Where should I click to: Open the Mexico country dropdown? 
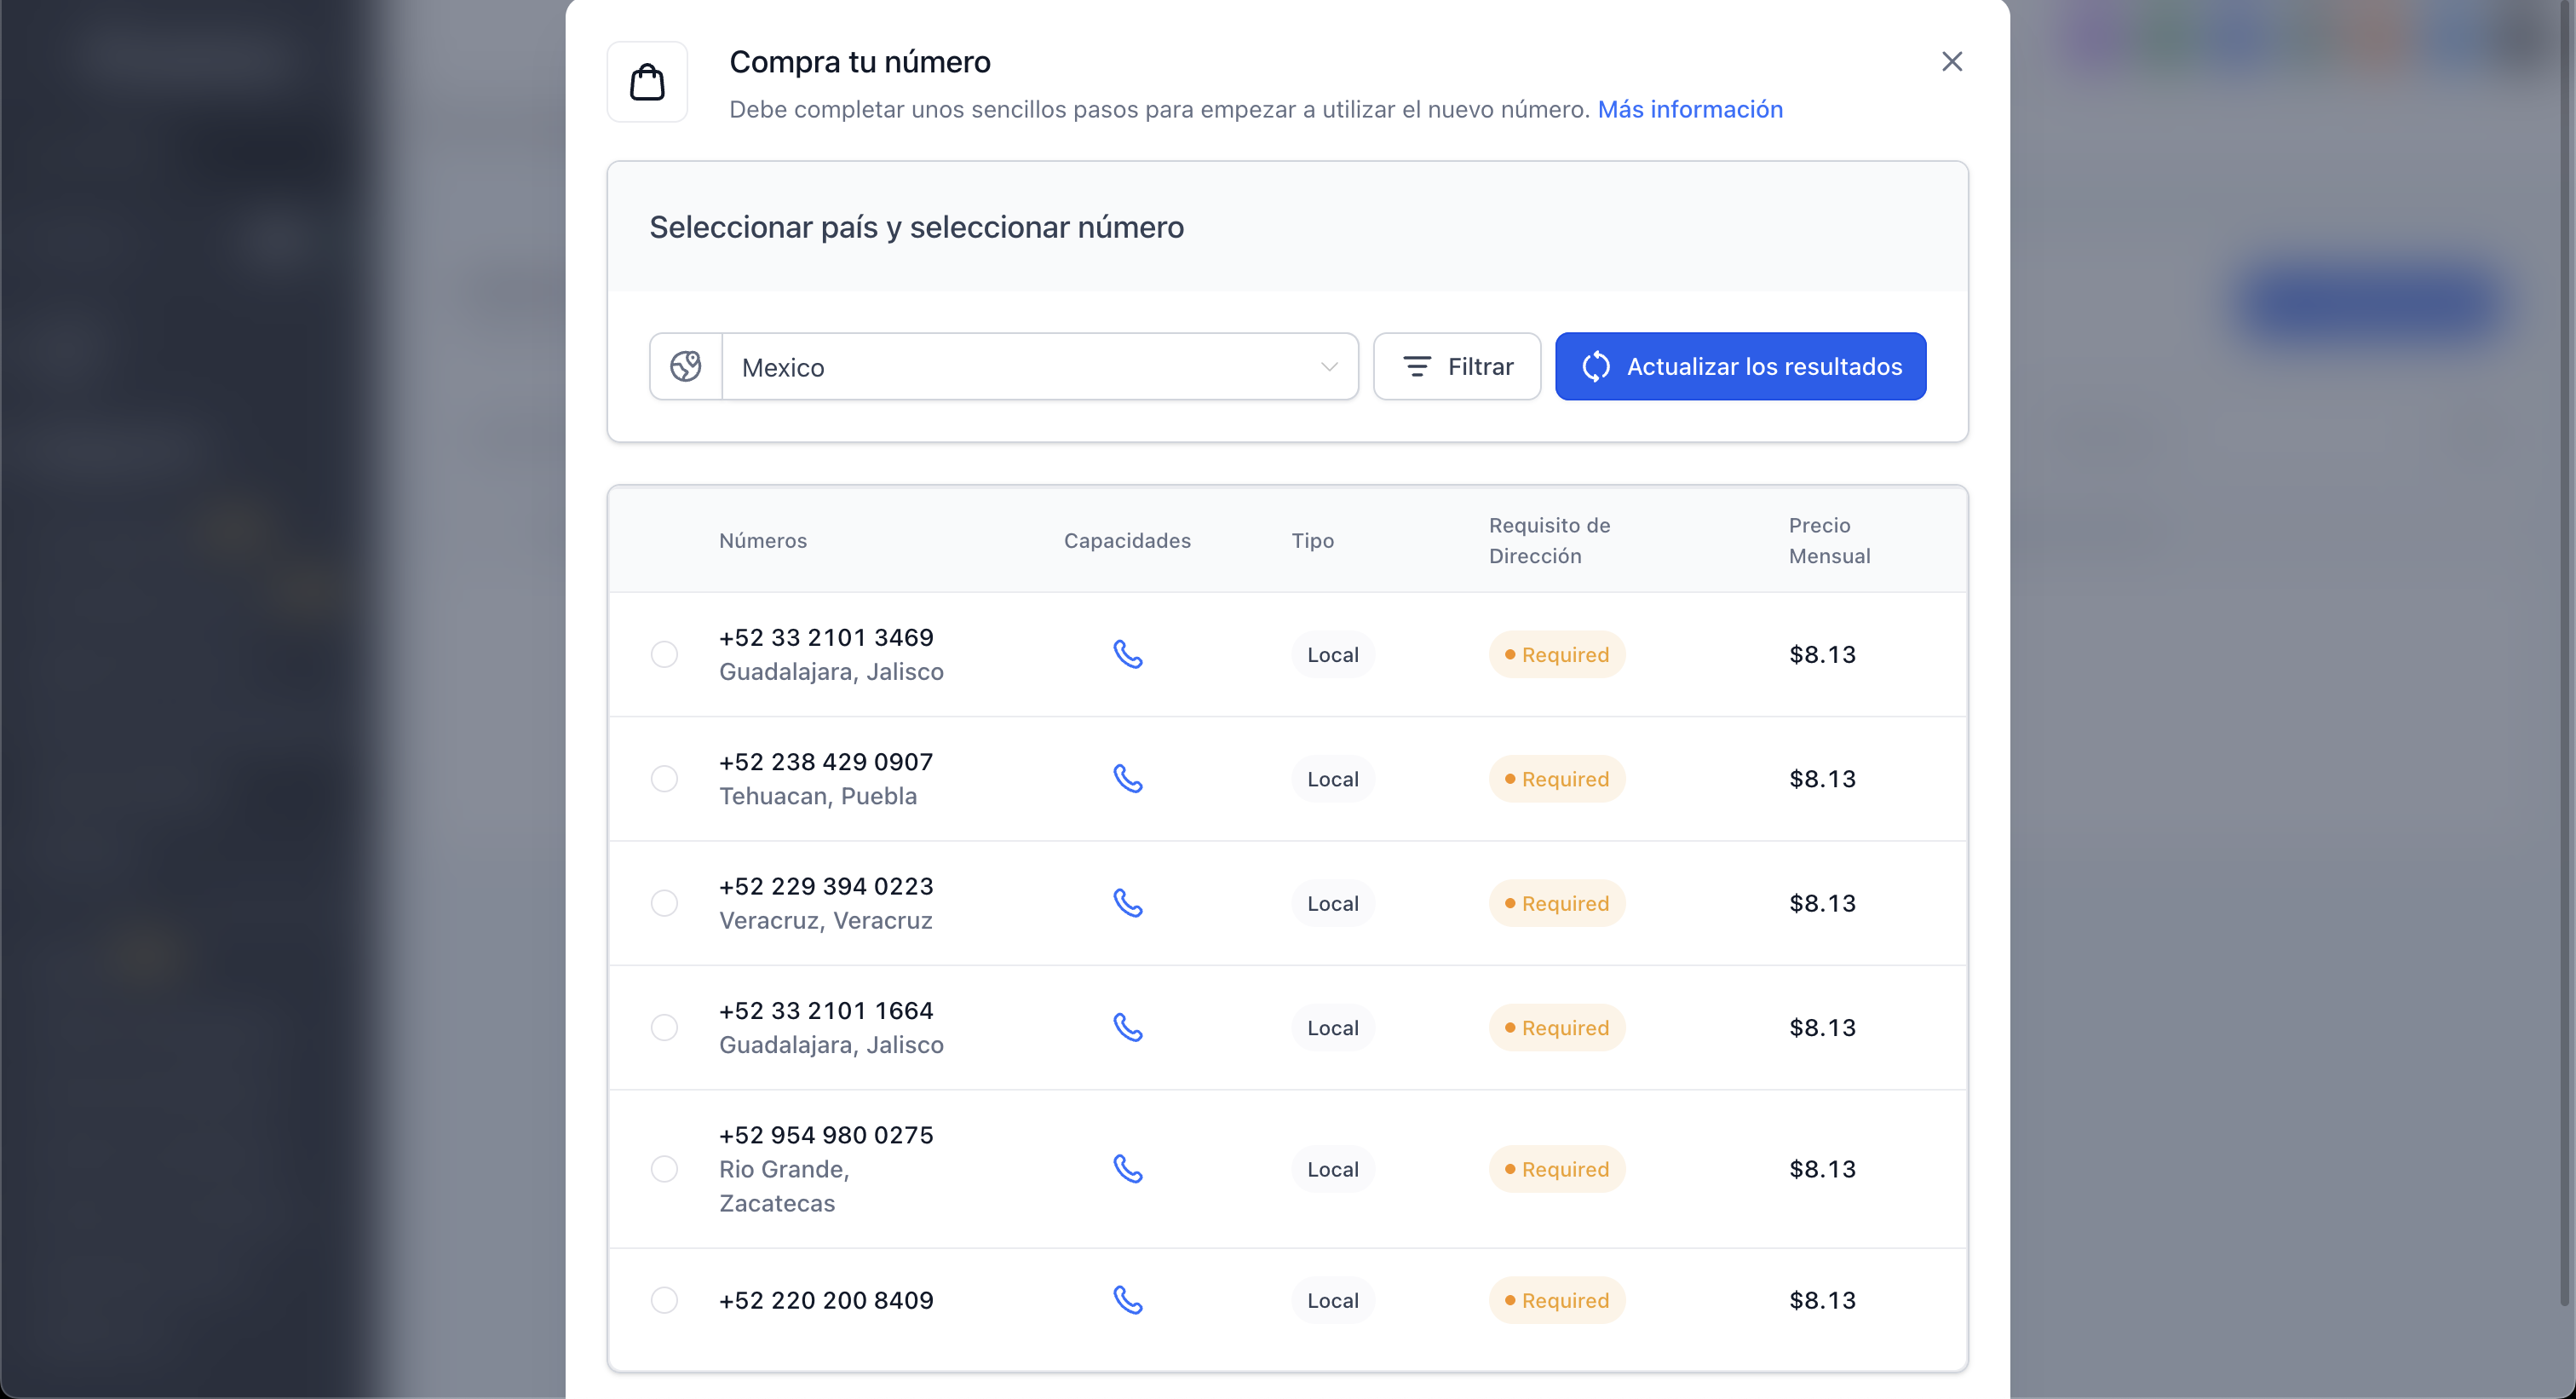(1039, 367)
